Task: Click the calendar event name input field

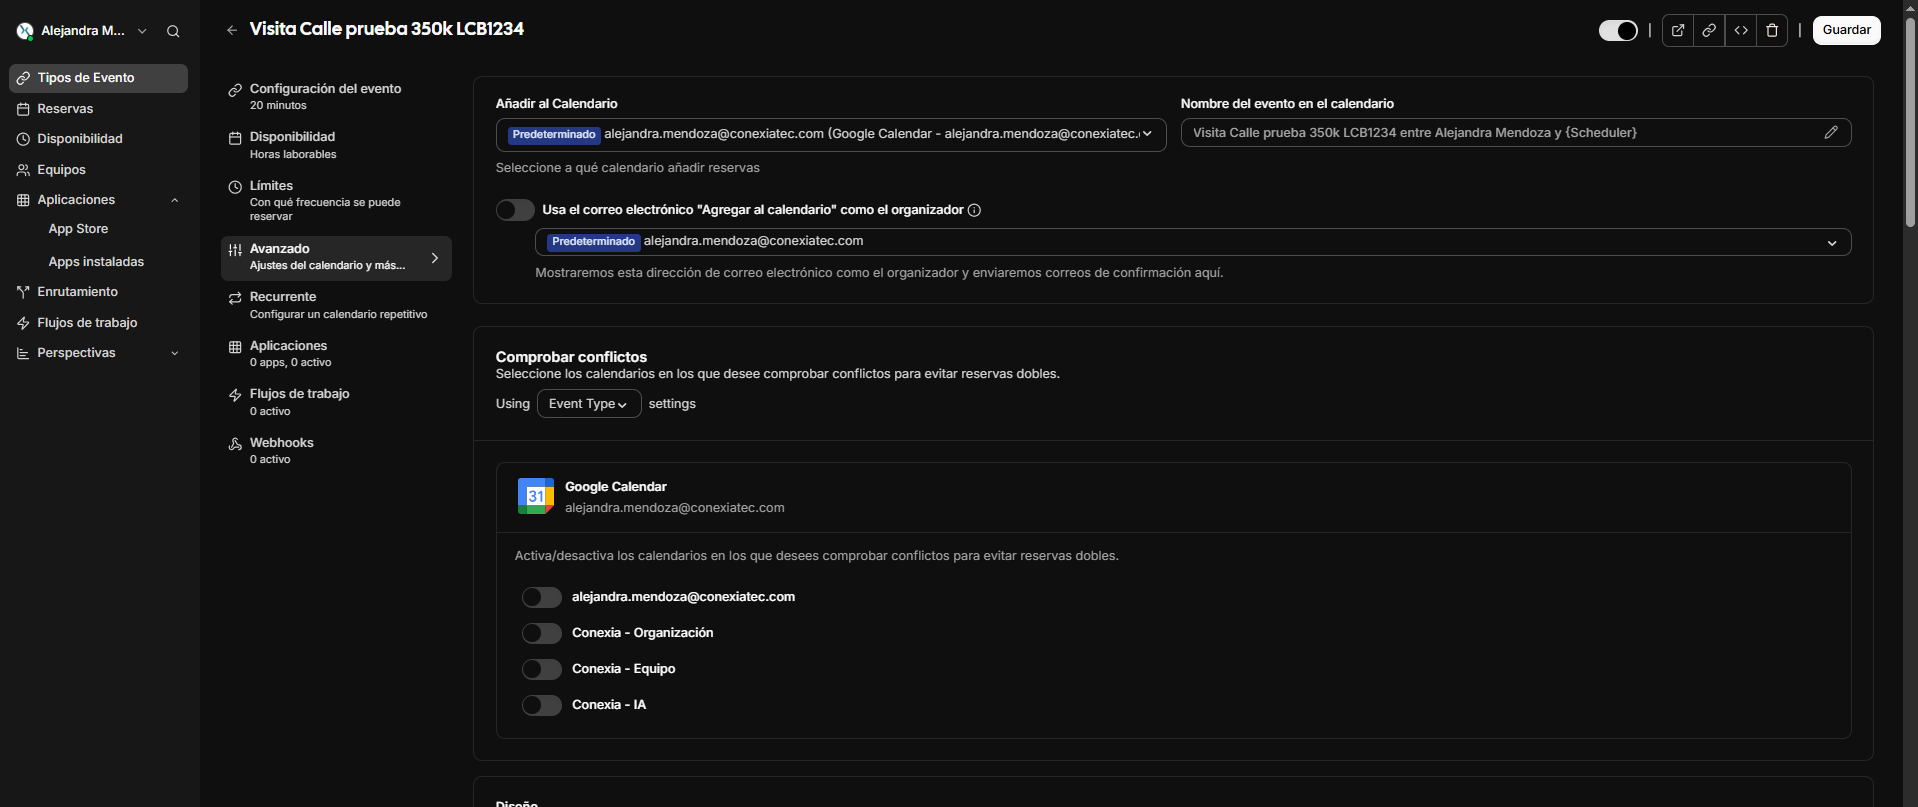Action: [x=1500, y=133]
